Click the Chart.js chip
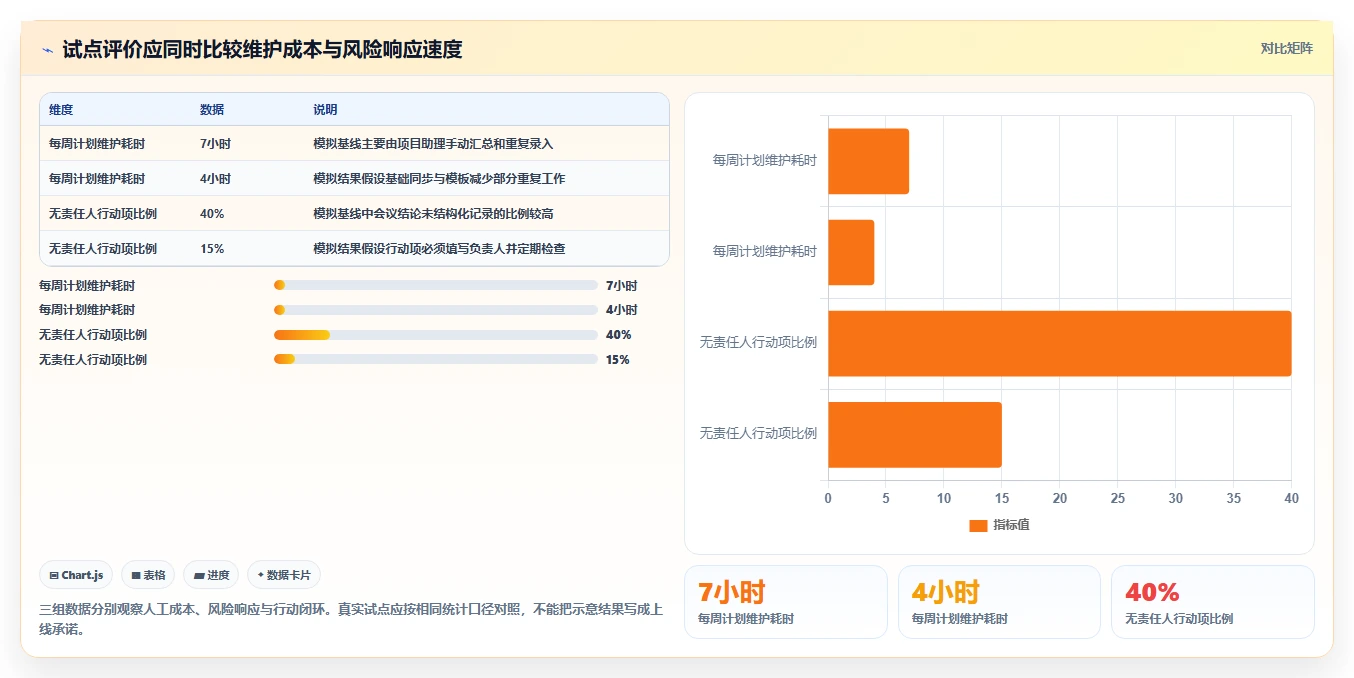 pos(77,575)
